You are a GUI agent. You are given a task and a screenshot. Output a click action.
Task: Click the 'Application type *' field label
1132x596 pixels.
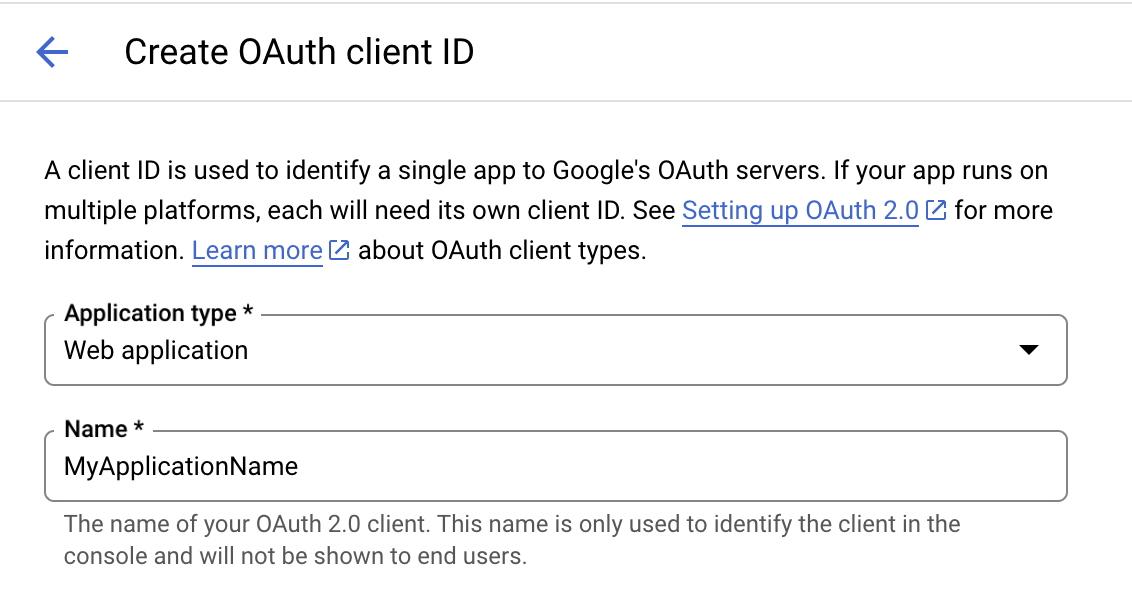click(x=150, y=314)
